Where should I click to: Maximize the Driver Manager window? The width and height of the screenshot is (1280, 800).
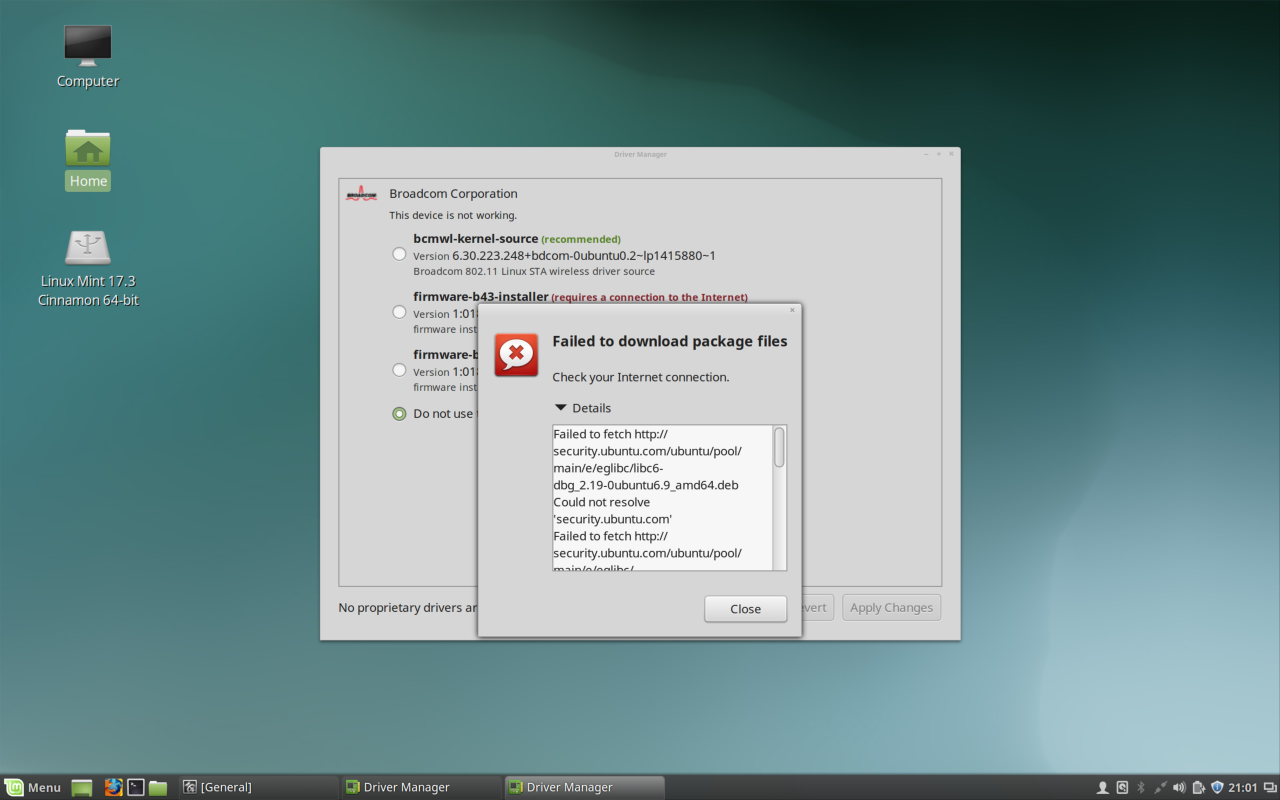click(939, 154)
